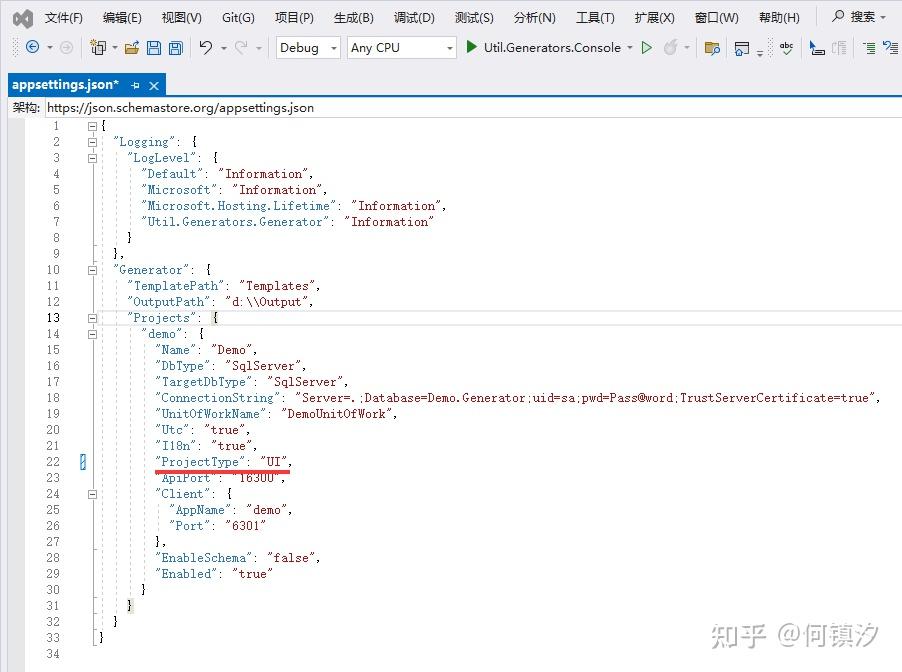Viewport: 902px width, 672px height.
Task: Click the 搜索 search button
Action: click(x=858, y=17)
